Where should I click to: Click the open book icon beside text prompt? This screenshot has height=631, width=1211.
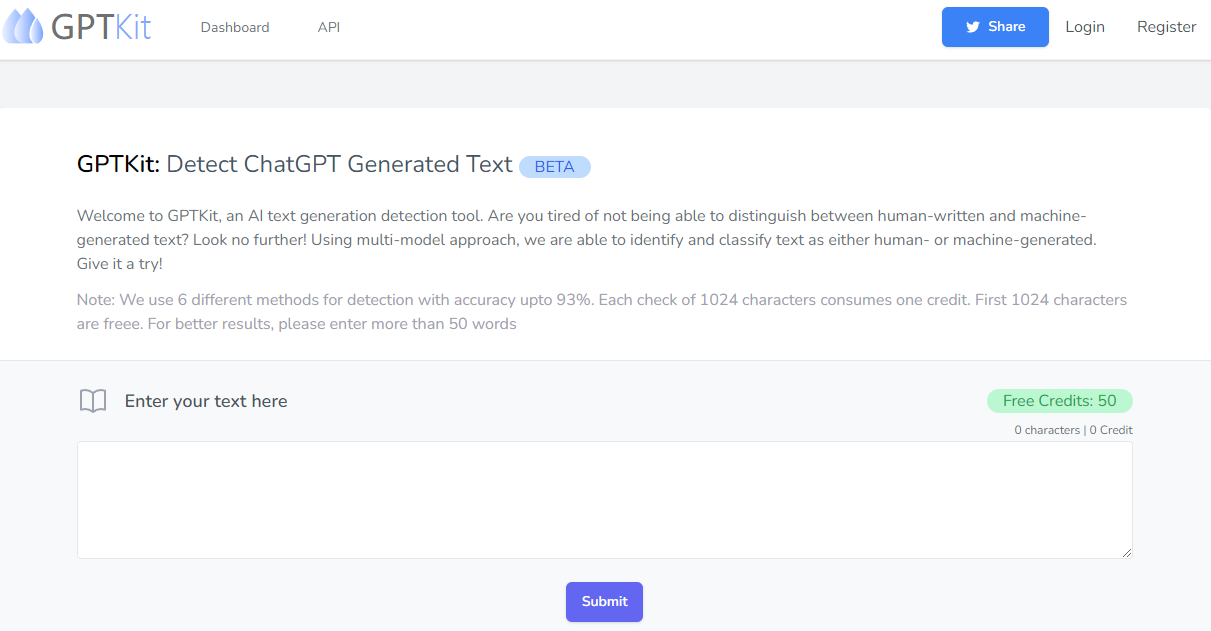[x=92, y=400]
